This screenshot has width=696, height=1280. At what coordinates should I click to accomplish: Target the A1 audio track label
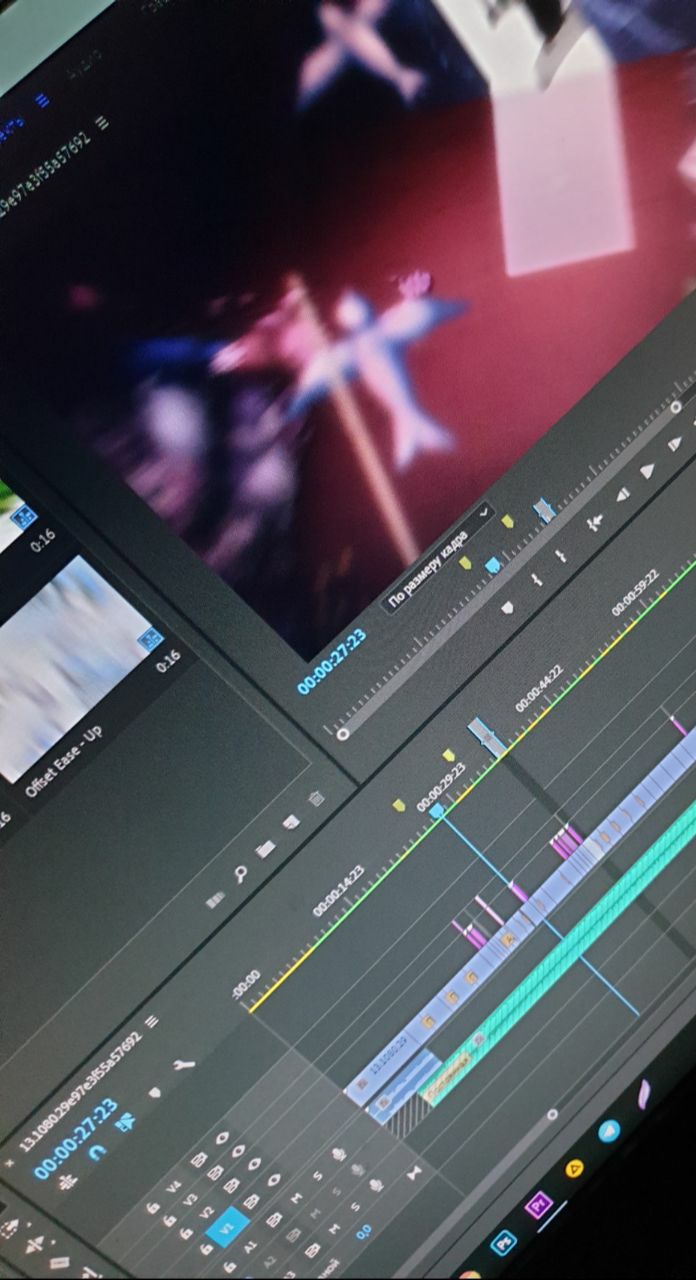(x=250, y=1245)
